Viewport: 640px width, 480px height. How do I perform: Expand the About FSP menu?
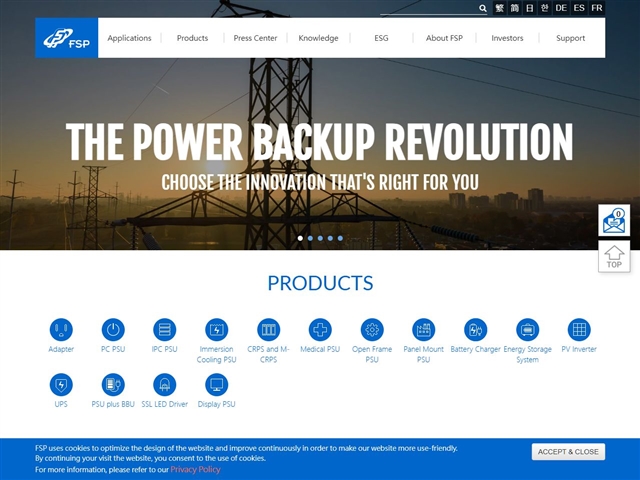[x=444, y=38]
